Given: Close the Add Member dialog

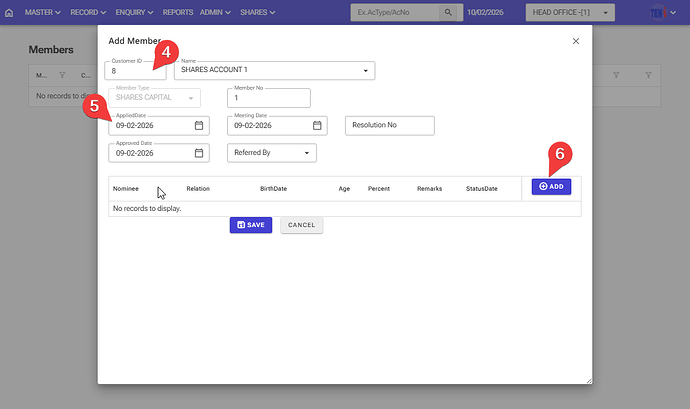Looking at the screenshot, I should tap(576, 41).
